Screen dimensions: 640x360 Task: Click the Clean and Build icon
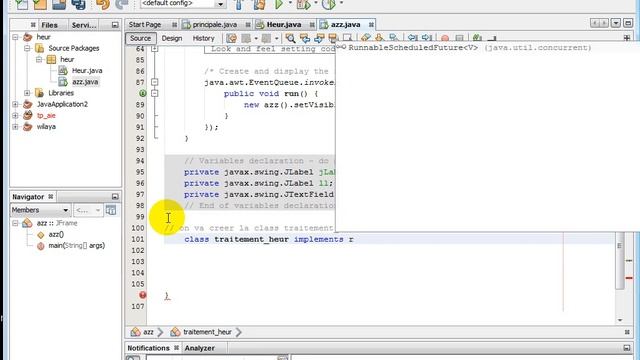point(259,4)
